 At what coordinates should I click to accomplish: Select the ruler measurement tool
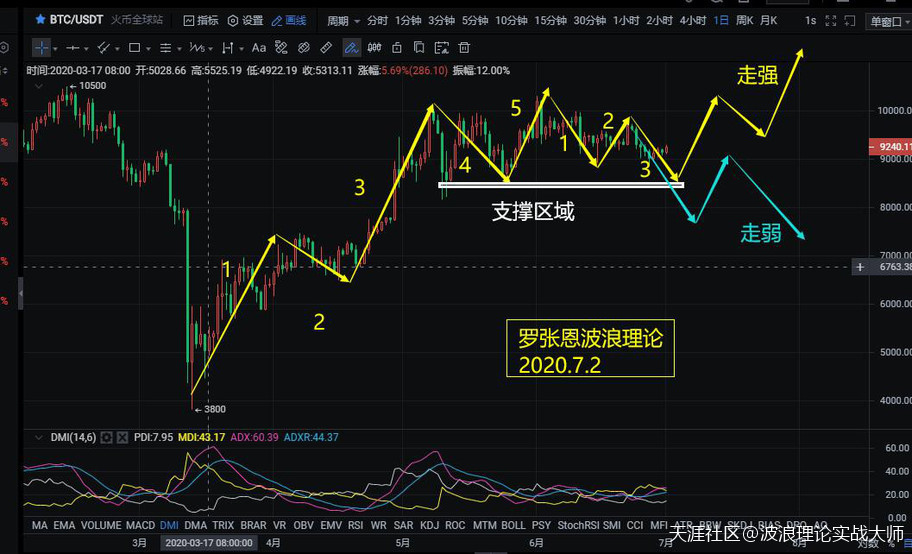(x=326, y=48)
